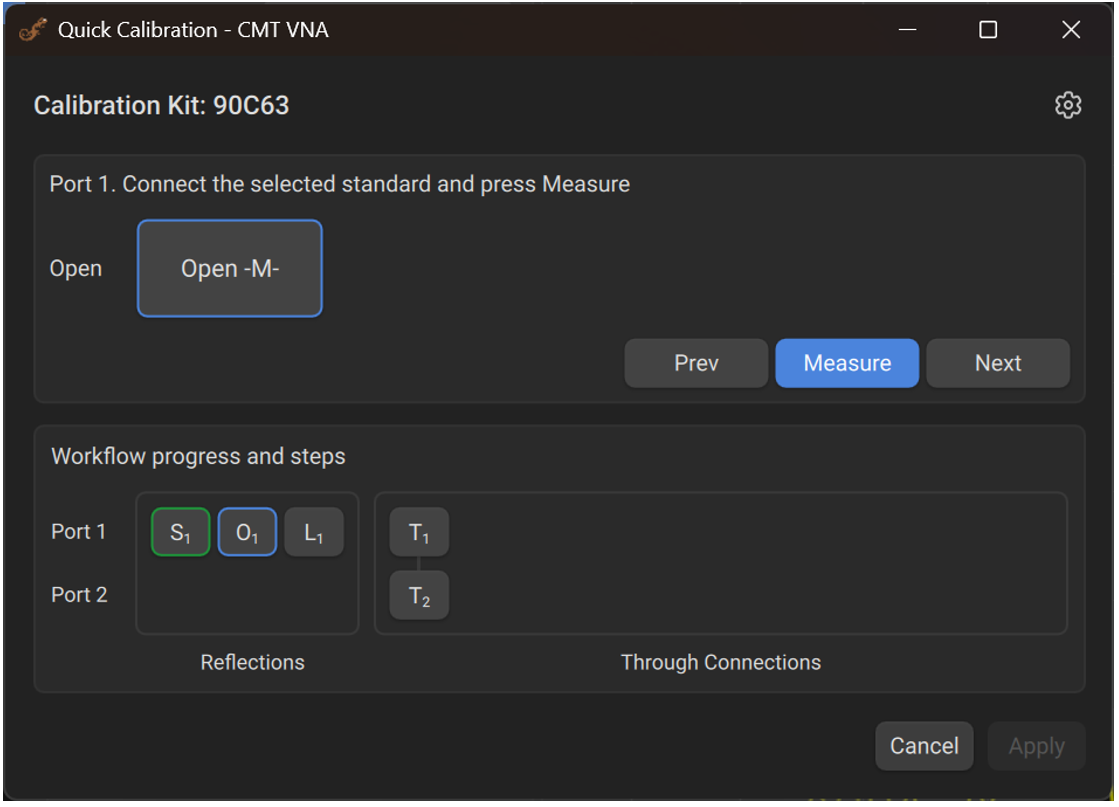Image resolution: width=1119 pixels, height=807 pixels.
Task: Select the Through Connections section label
Action: pos(719,662)
